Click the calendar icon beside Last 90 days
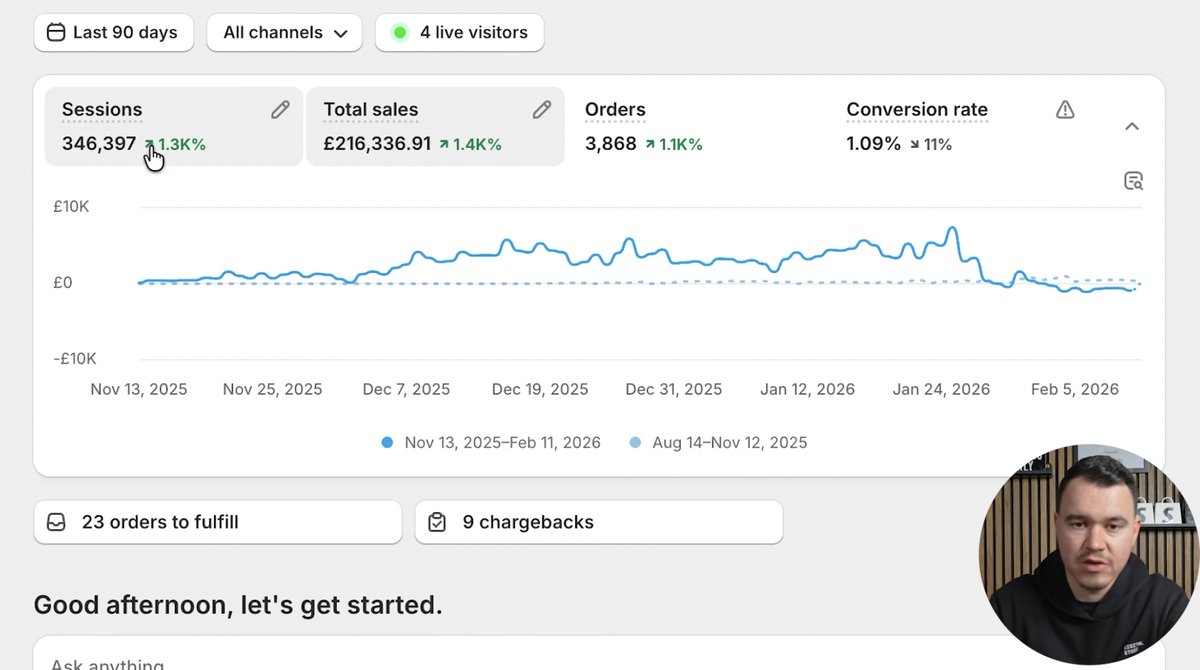The height and width of the screenshot is (670, 1200). pyautogui.click(x=57, y=33)
